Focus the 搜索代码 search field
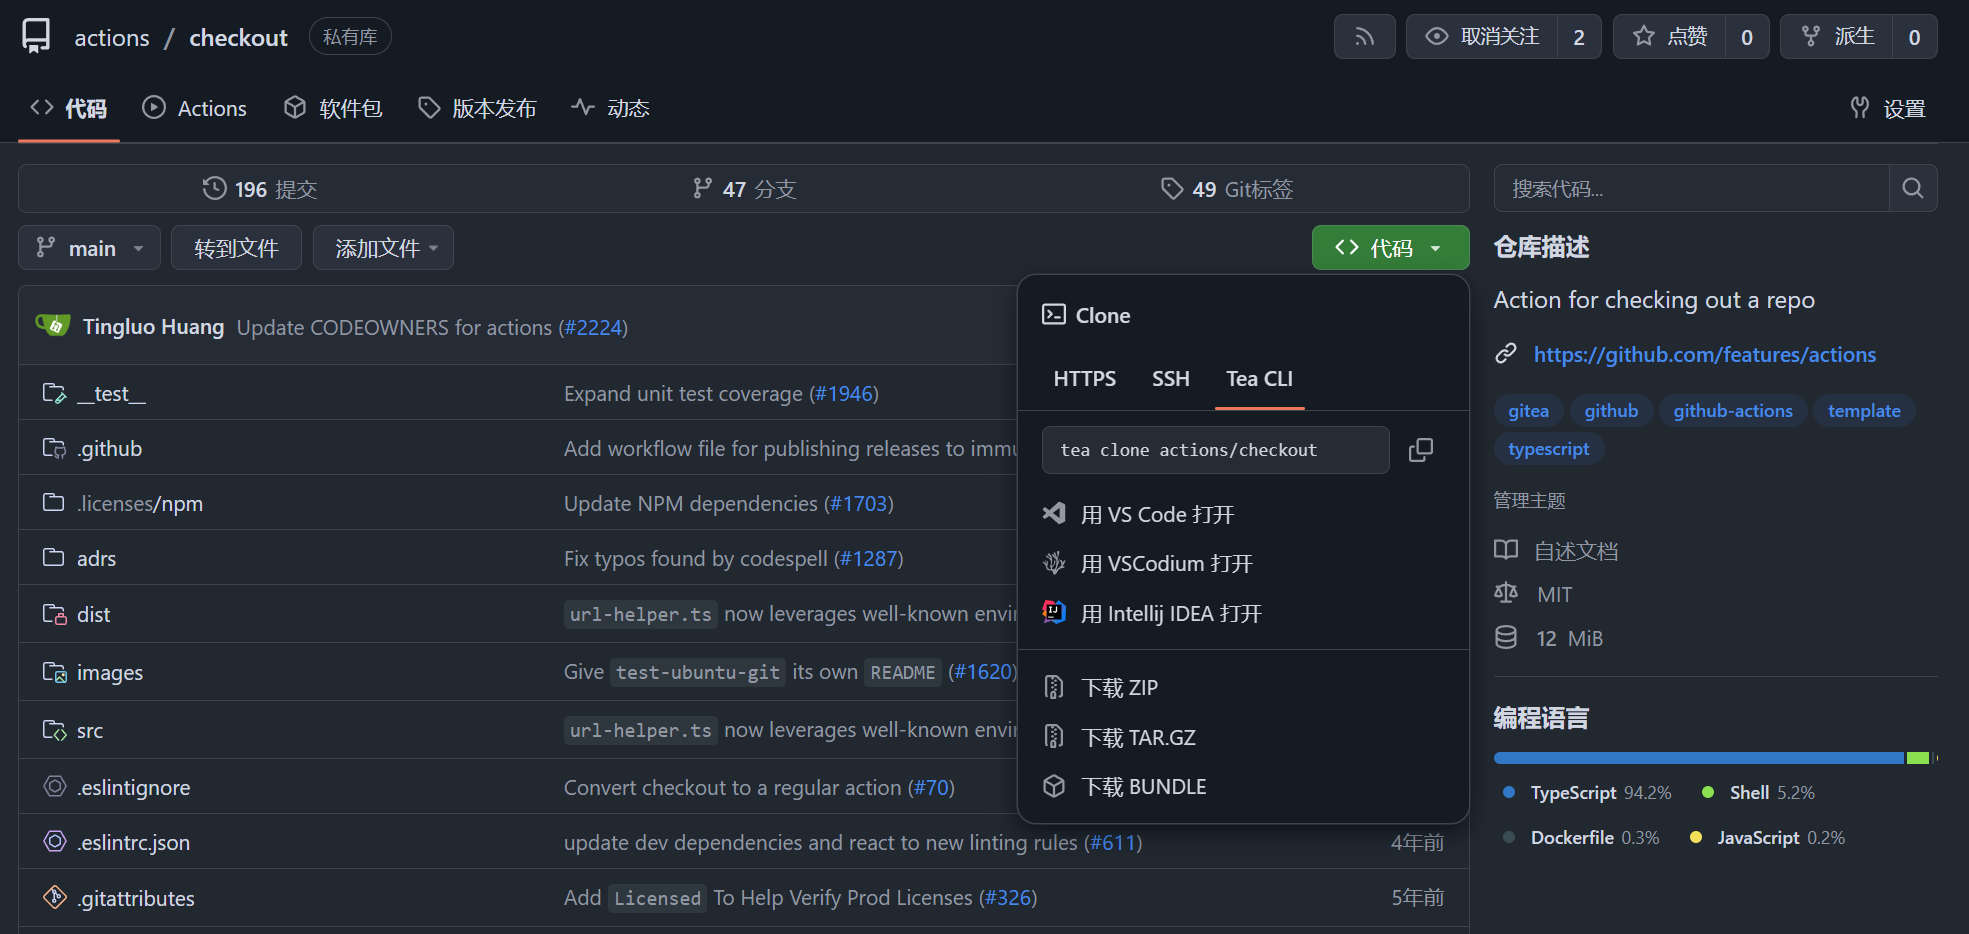The width and height of the screenshot is (1969, 934). (1690, 188)
